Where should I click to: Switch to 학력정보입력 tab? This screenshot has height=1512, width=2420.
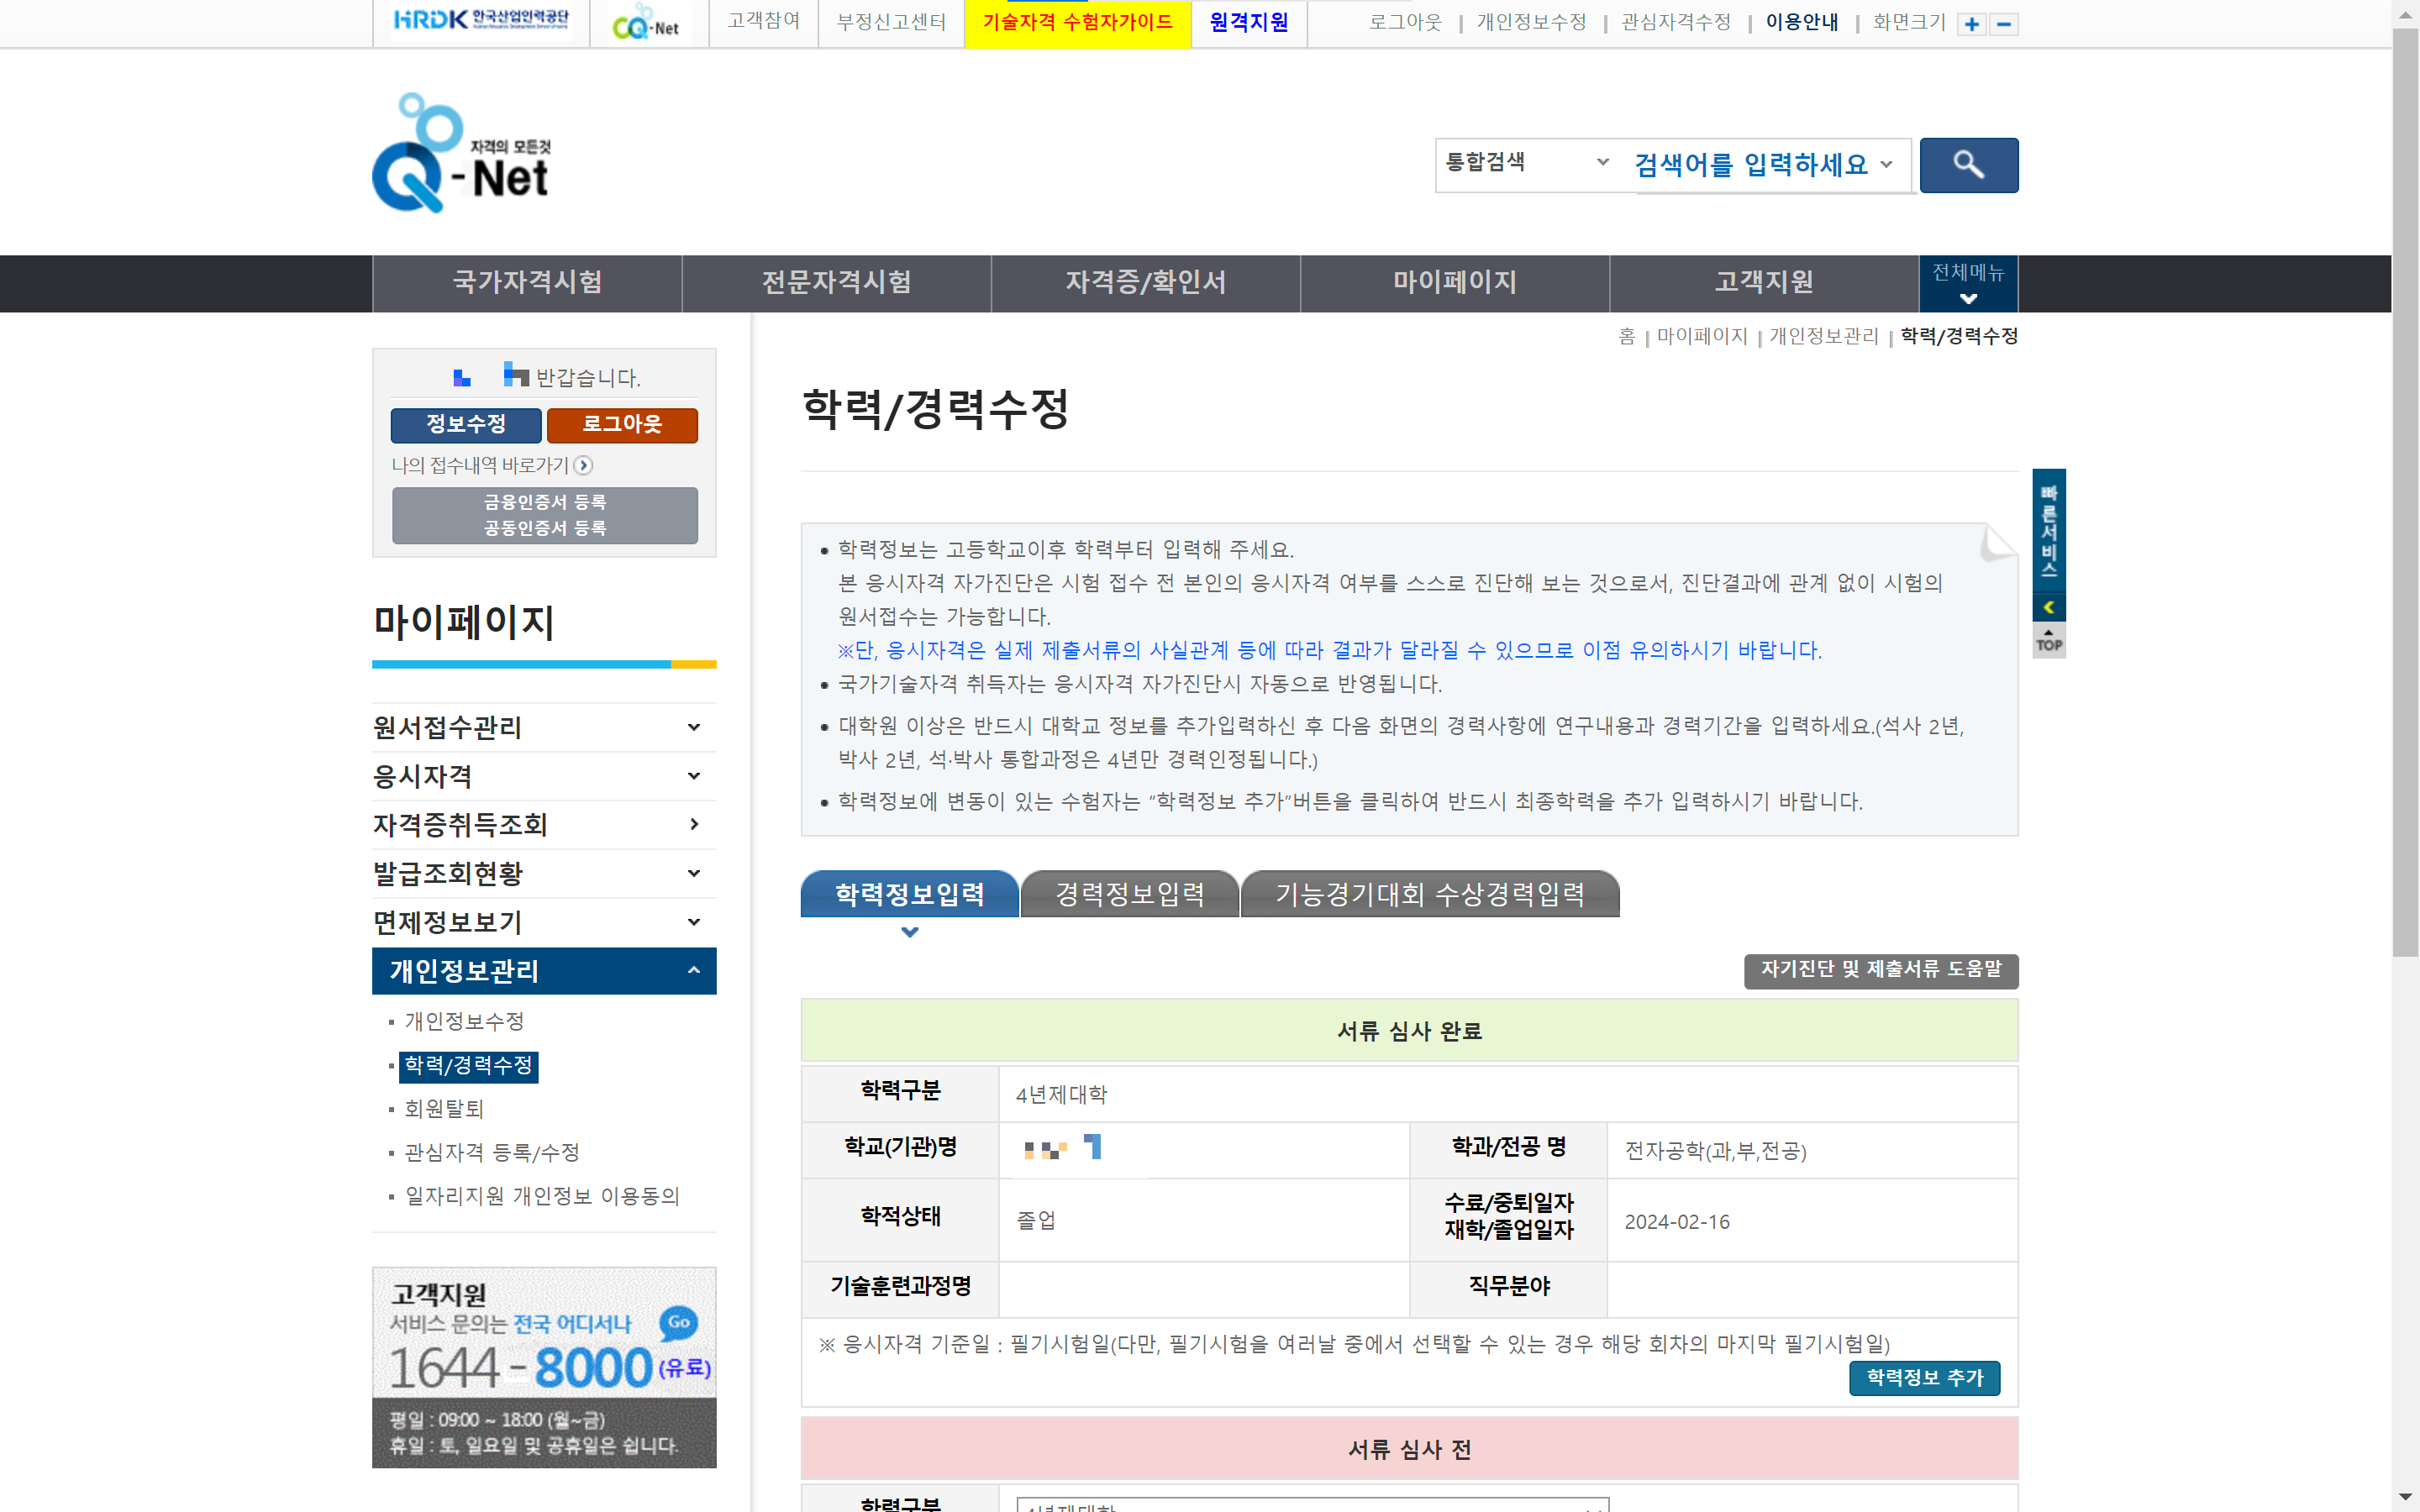[x=909, y=894]
